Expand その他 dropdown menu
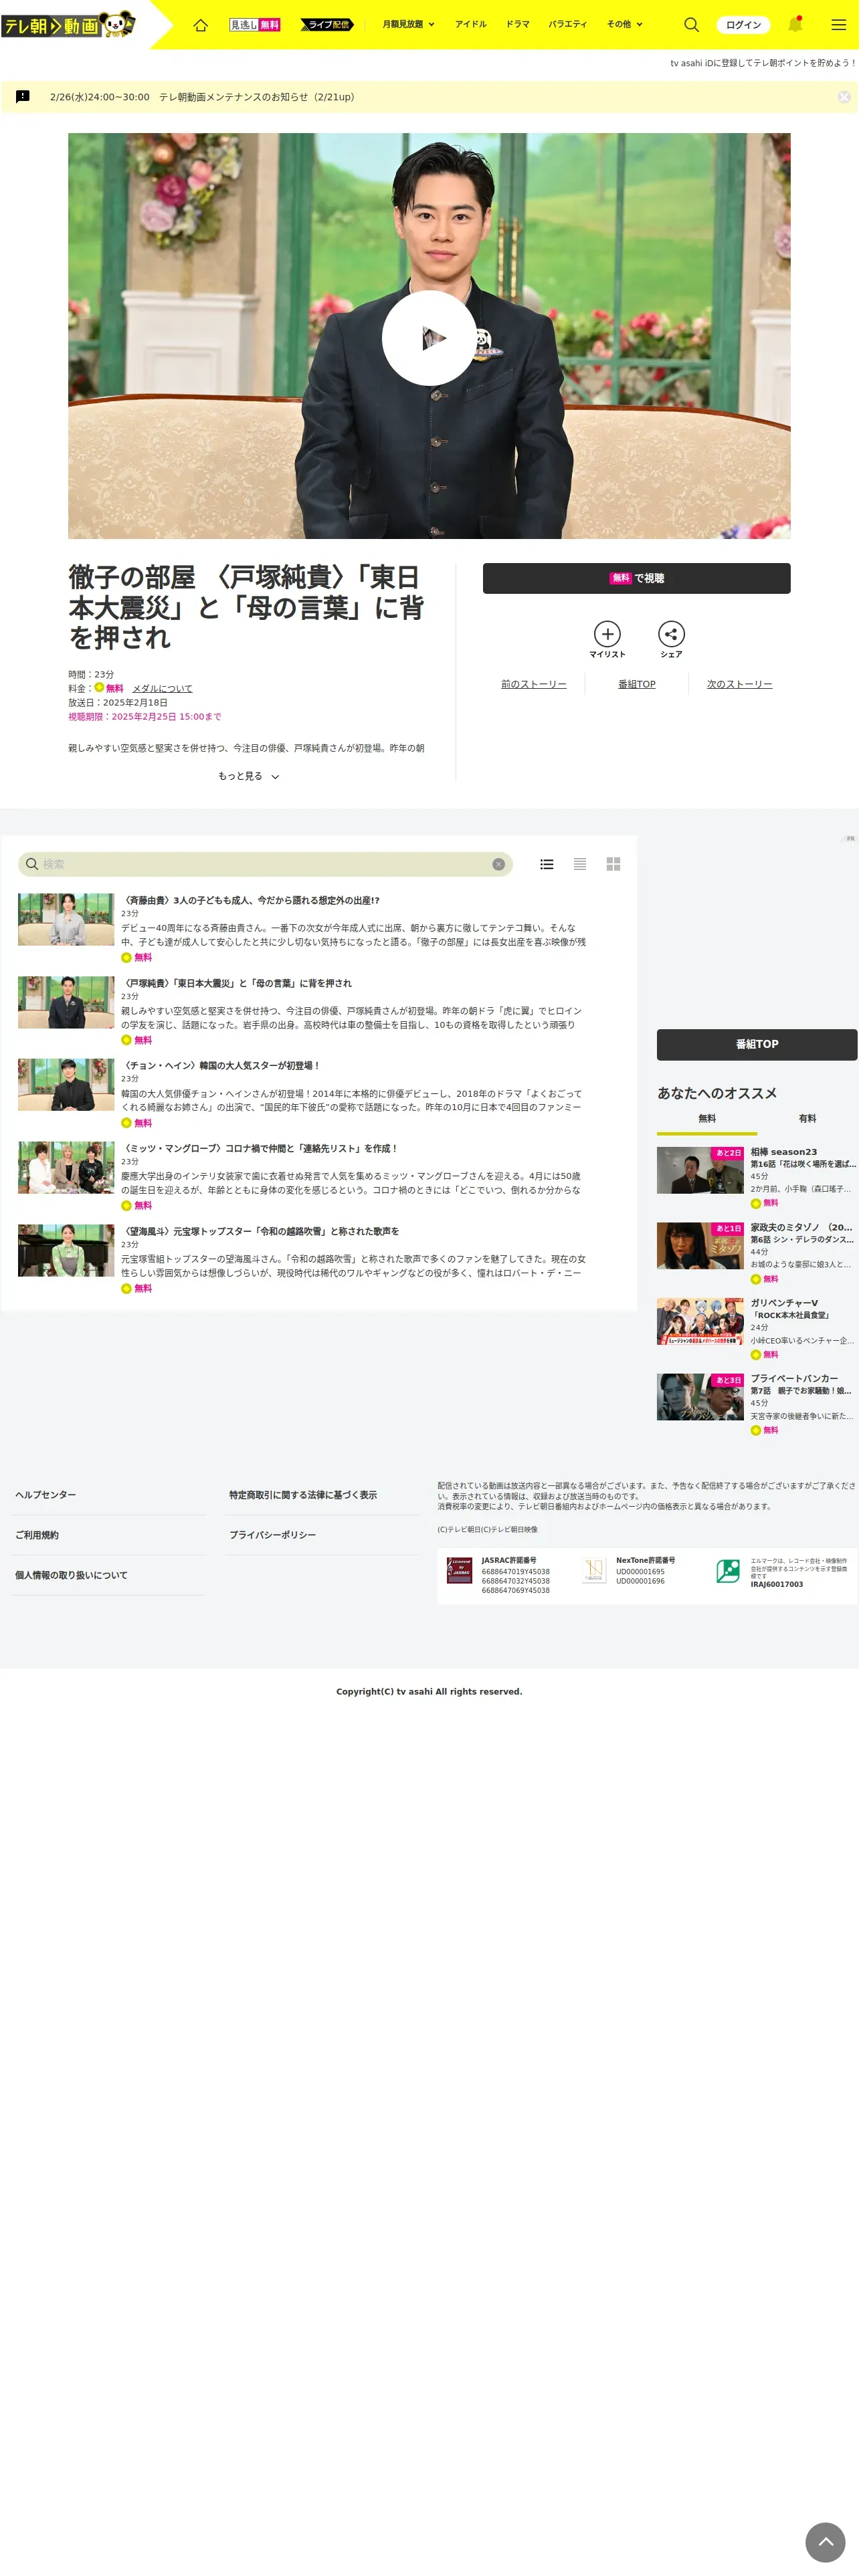 pyautogui.click(x=624, y=24)
